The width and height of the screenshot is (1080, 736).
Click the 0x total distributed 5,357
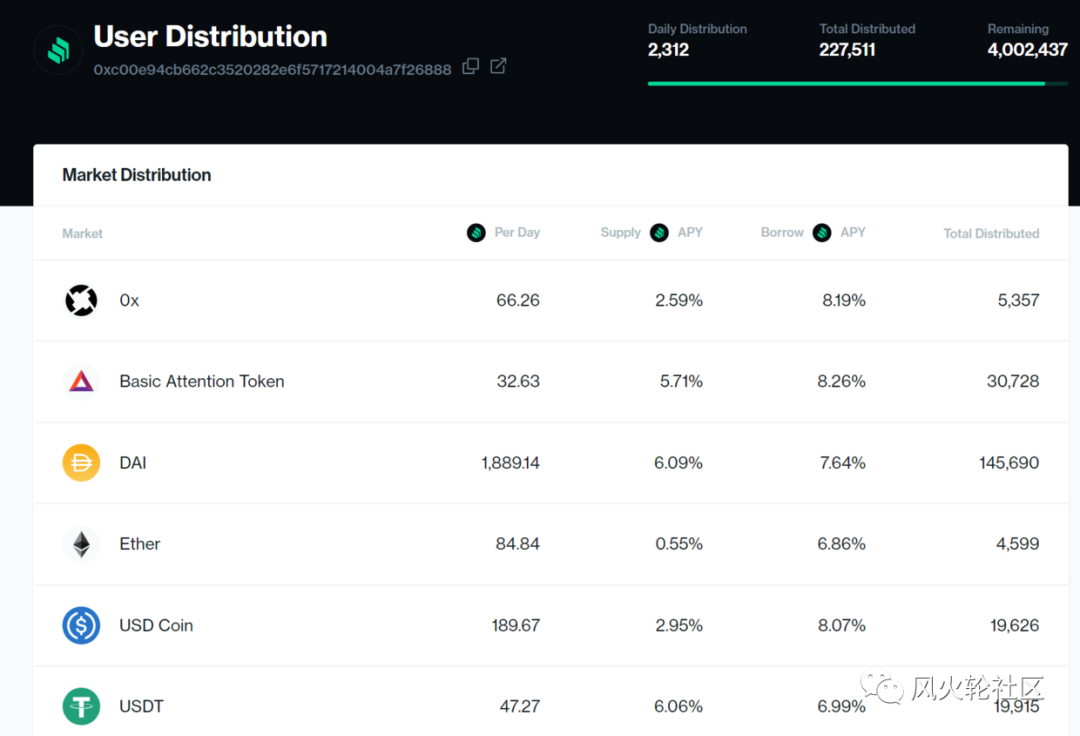pos(1018,300)
